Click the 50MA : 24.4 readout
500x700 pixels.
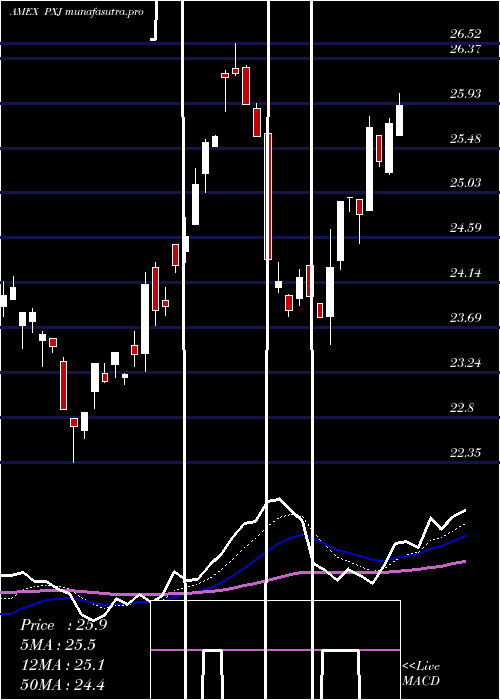[63, 684]
